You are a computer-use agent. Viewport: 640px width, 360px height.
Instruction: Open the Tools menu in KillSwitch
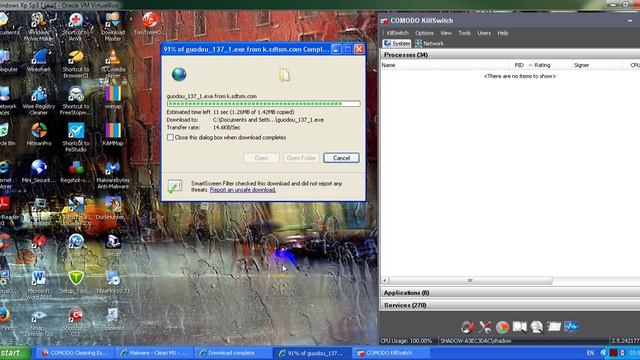coord(464,33)
